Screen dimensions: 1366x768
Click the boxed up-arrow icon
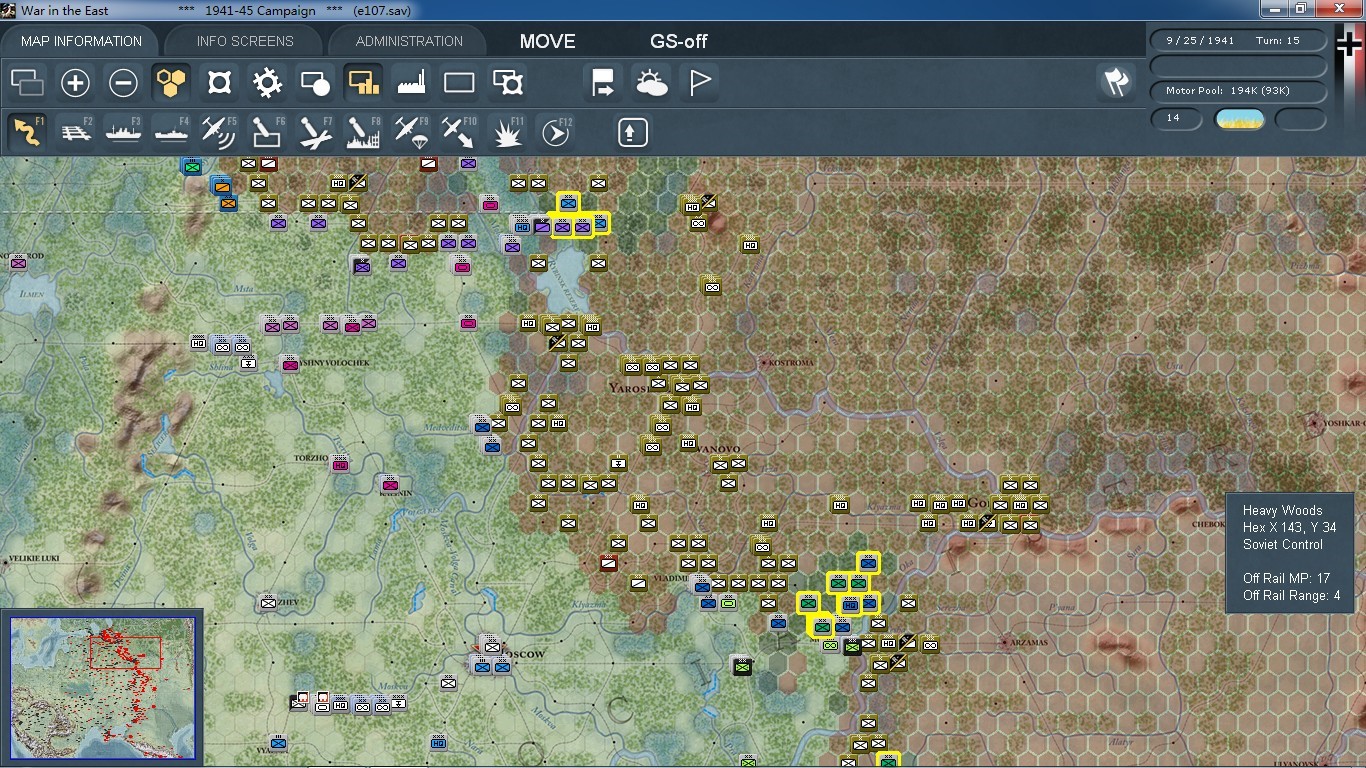click(x=632, y=132)
